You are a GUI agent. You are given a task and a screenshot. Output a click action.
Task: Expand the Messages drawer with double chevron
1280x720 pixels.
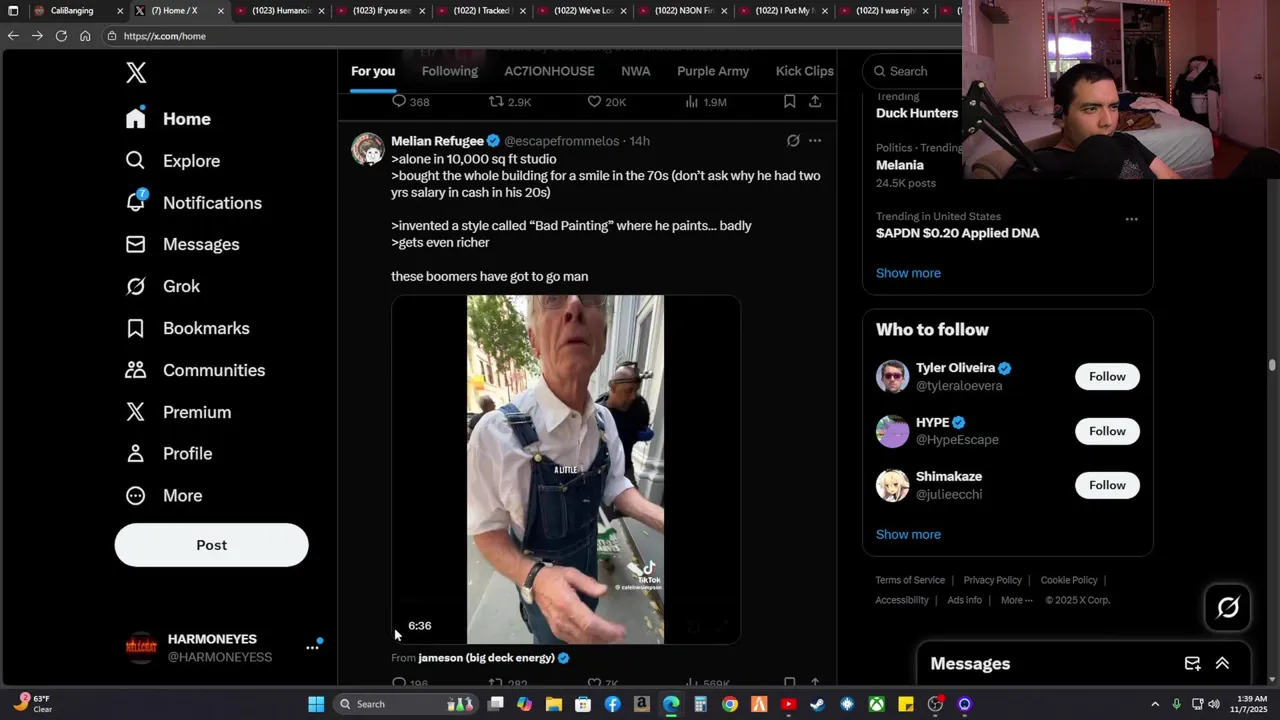(1222, 664)
